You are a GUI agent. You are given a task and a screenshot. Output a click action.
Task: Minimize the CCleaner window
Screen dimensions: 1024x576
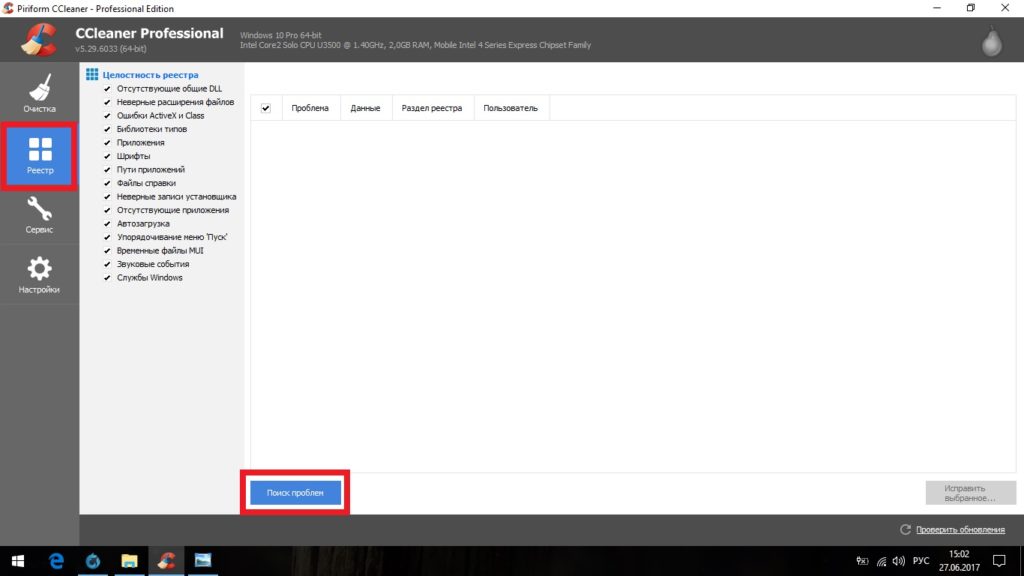click(x=937, y=8)
